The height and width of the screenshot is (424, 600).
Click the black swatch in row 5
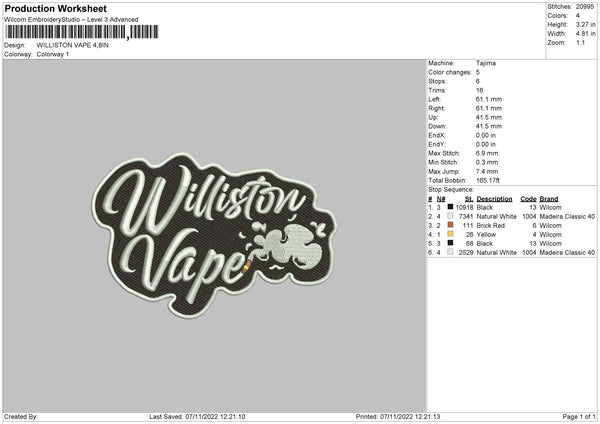(x=450, y=243)
